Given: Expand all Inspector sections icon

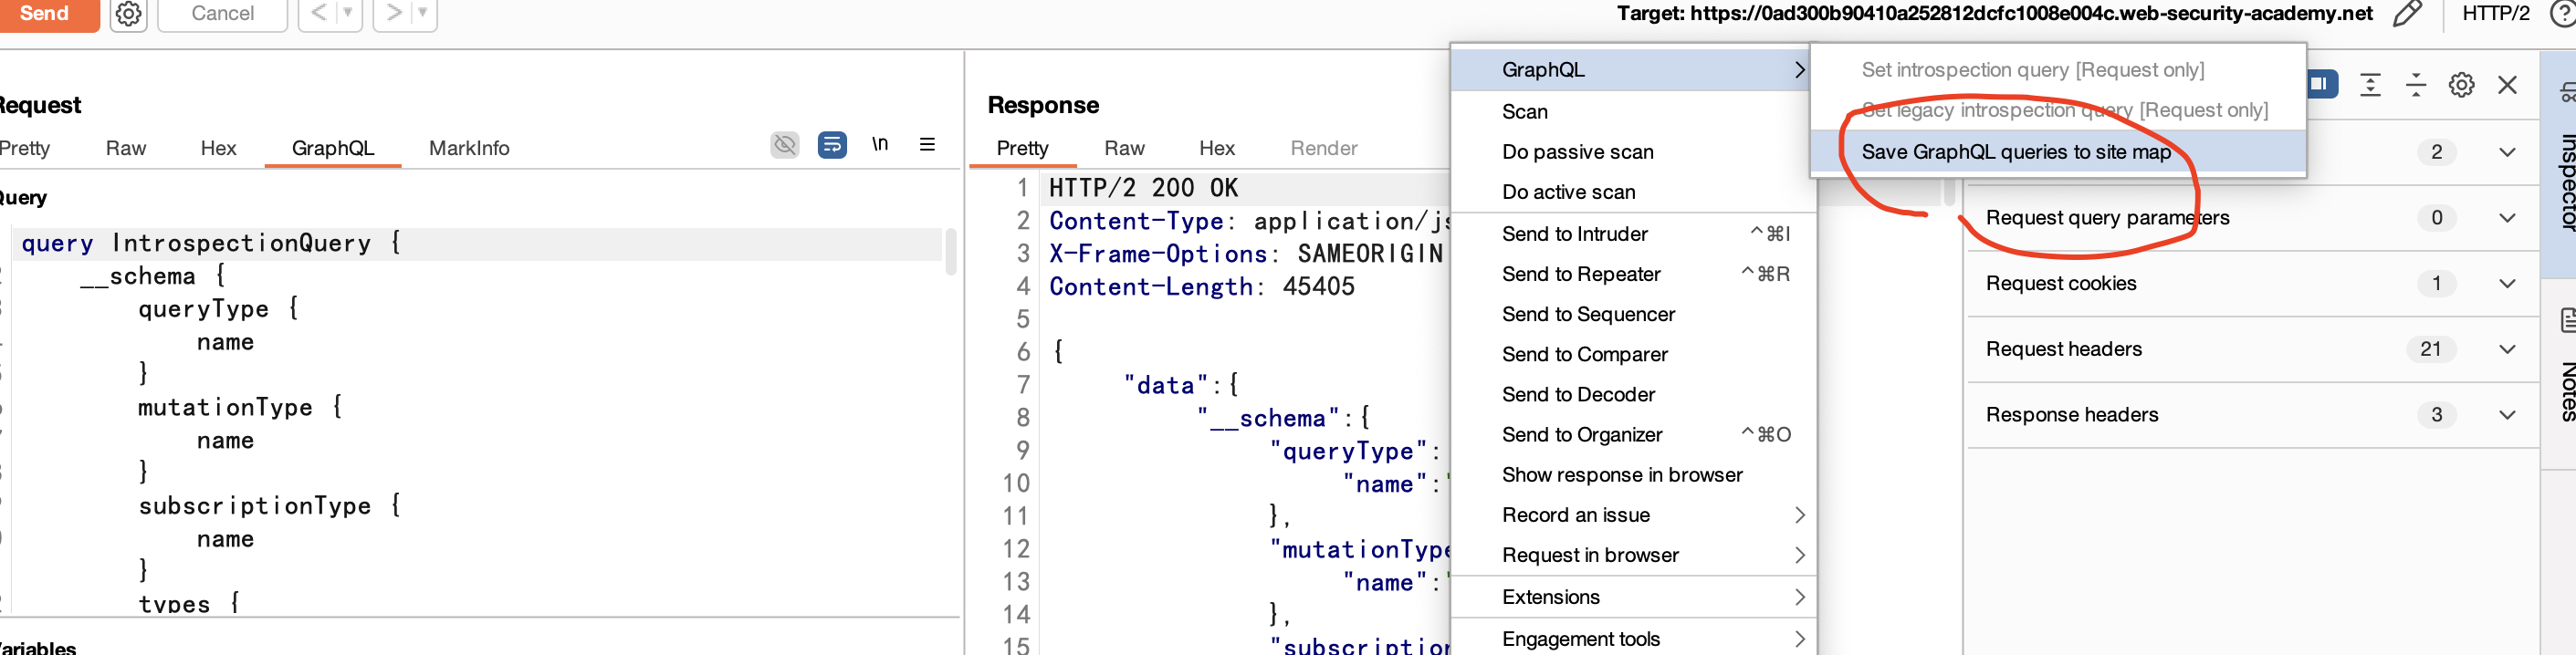Looking at the screenshot, I should [2369, 85].
